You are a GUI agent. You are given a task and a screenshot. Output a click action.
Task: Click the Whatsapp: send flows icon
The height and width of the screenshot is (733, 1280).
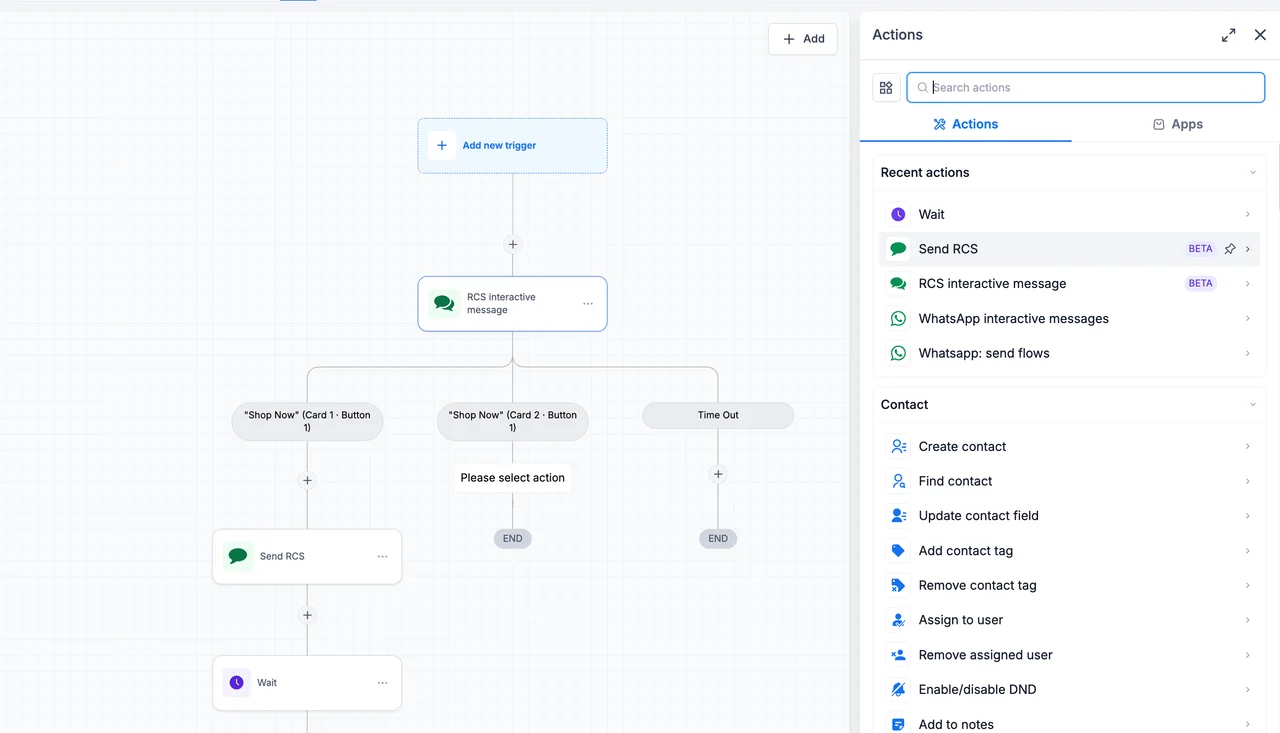click(898, 353)
